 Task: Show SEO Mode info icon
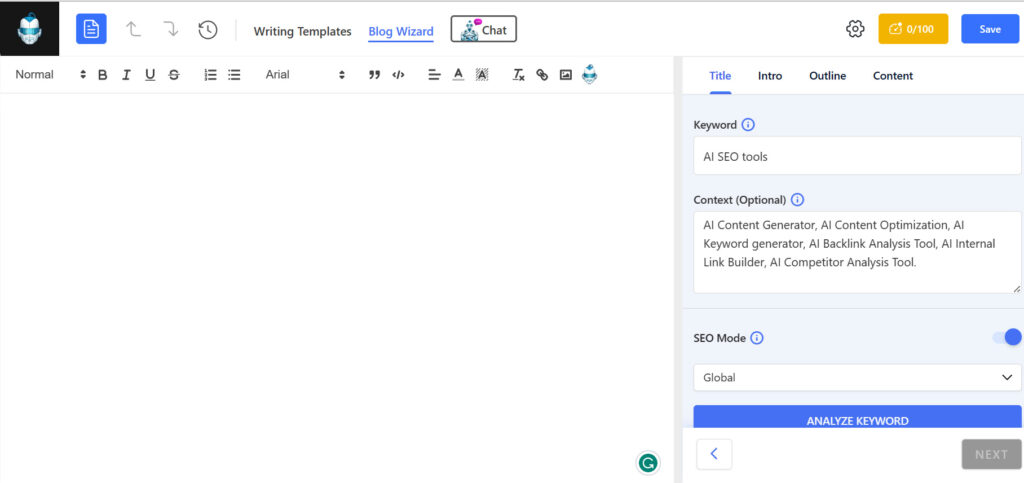(757, 338)
